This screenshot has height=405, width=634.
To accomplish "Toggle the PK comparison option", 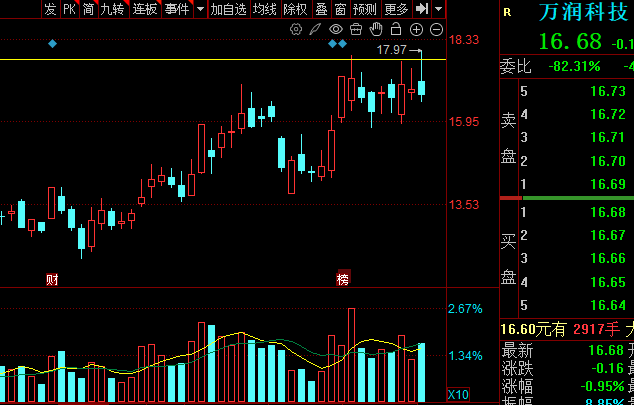I will [70, 9].
